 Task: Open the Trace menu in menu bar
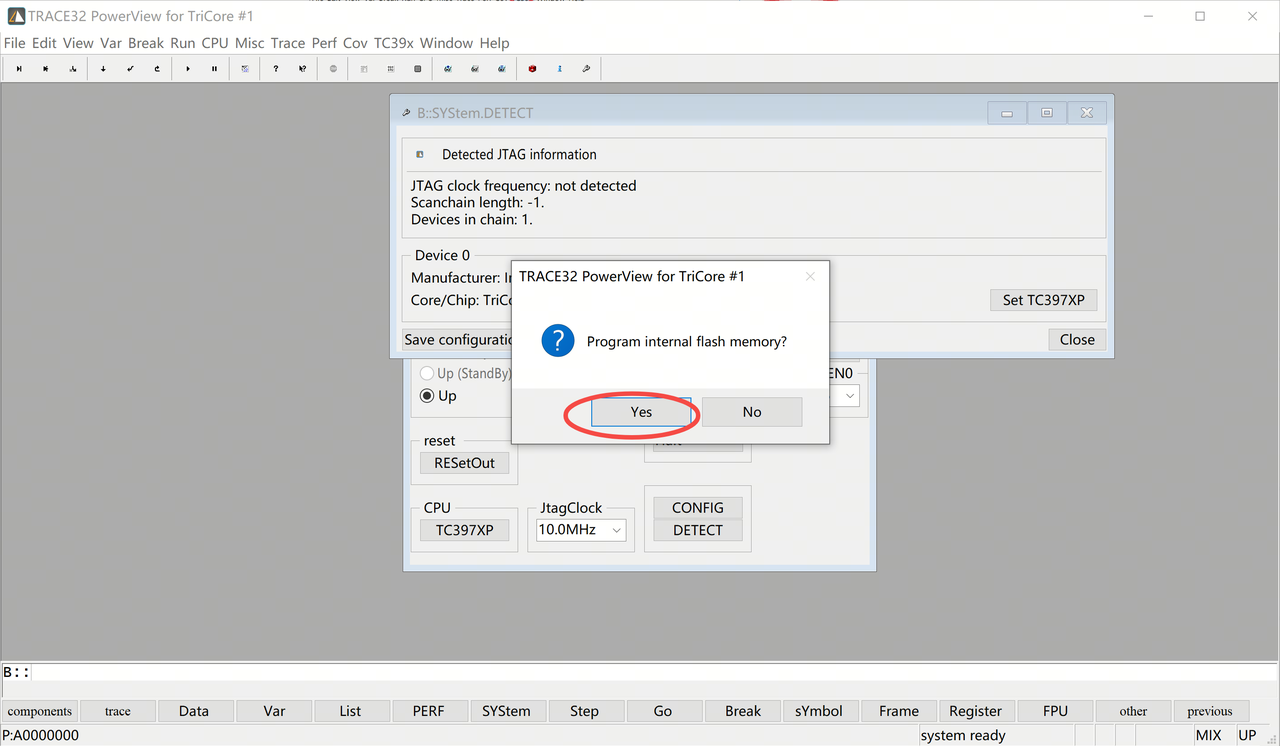[x=288, y=43]
